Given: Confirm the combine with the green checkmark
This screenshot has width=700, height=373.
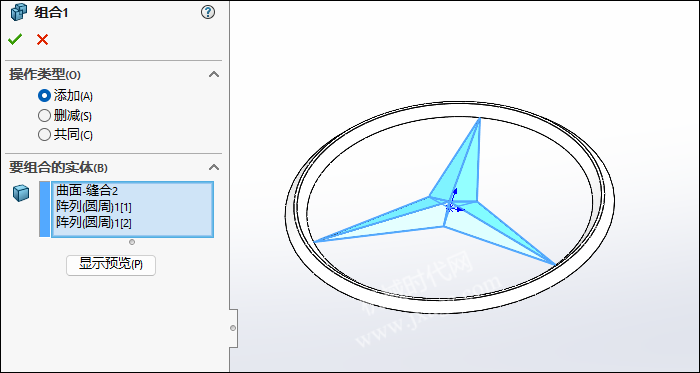Looking at the screenshot, I should pyautogui.click(x=15, y=40).
